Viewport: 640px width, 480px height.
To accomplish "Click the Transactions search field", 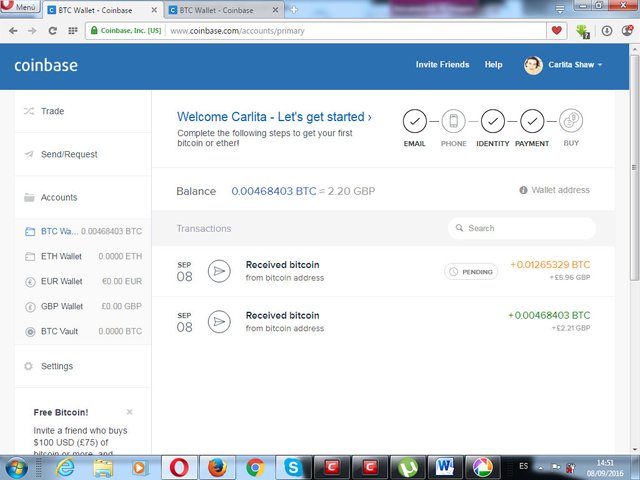I will pyautogui.click(x=522, y=228).
